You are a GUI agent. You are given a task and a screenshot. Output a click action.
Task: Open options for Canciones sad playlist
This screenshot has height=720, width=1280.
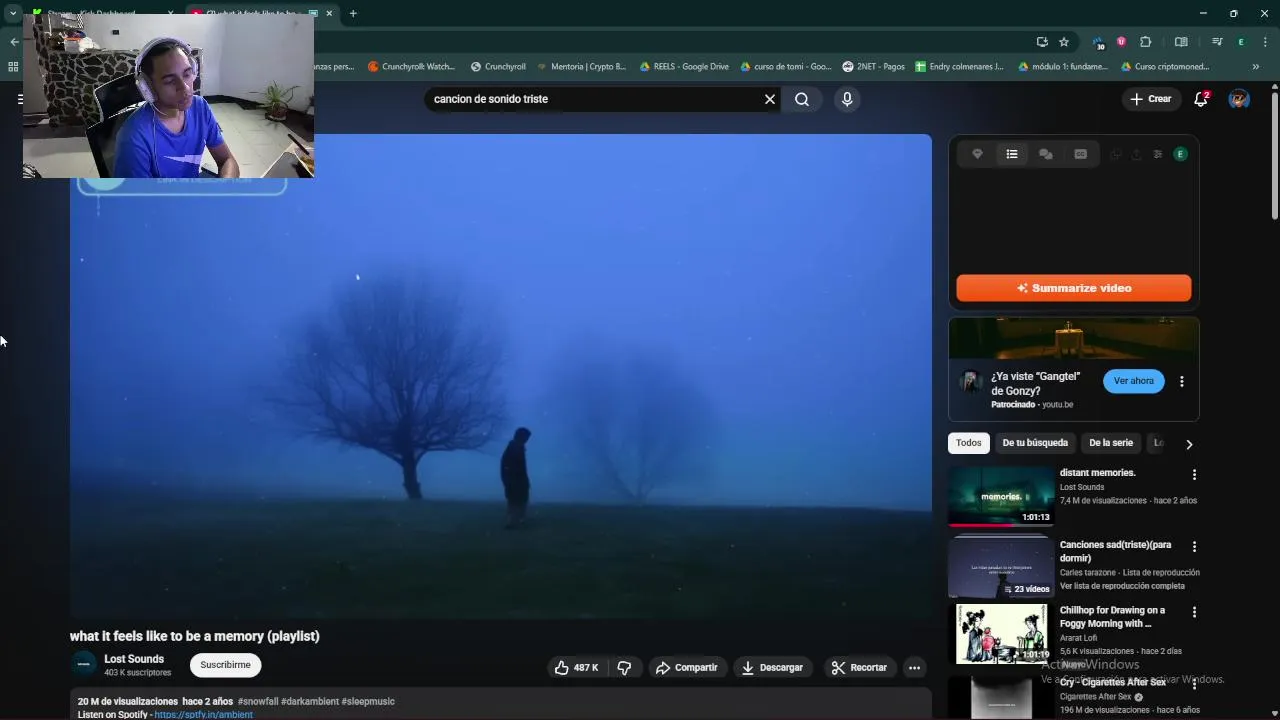[x=1194, y=547]
